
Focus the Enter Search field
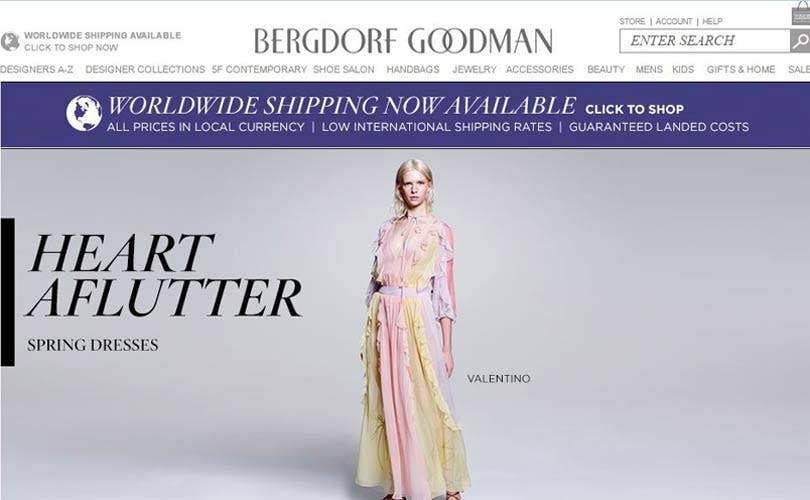[705, 41]
